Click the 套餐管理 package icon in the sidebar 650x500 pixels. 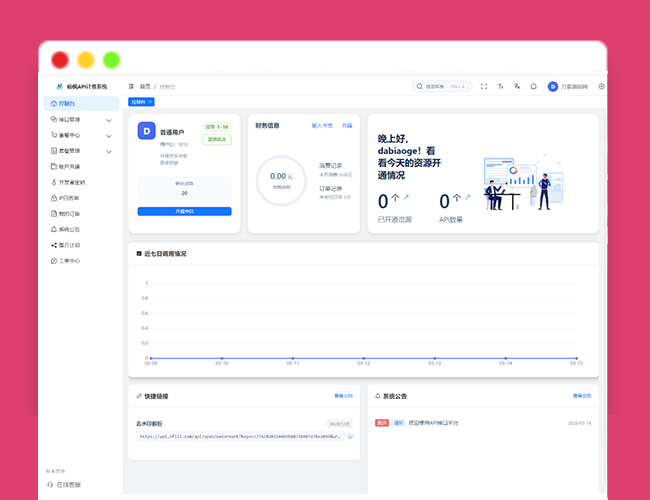(x=54, y=151)
